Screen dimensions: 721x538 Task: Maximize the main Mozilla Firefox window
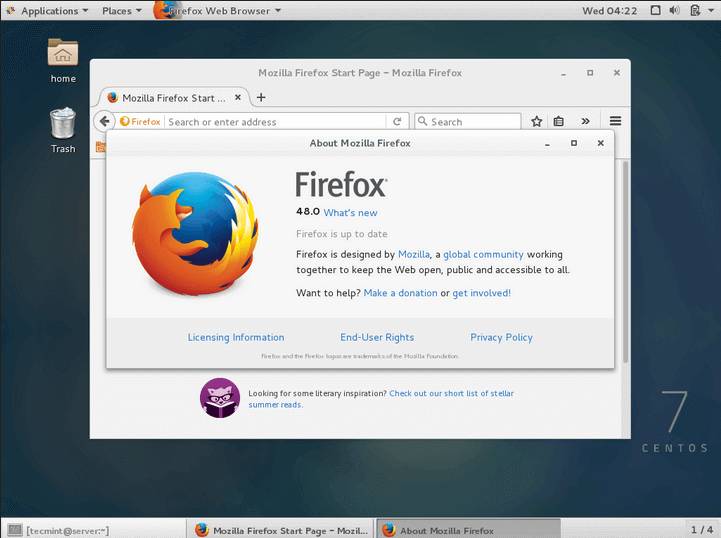[590, 73]
